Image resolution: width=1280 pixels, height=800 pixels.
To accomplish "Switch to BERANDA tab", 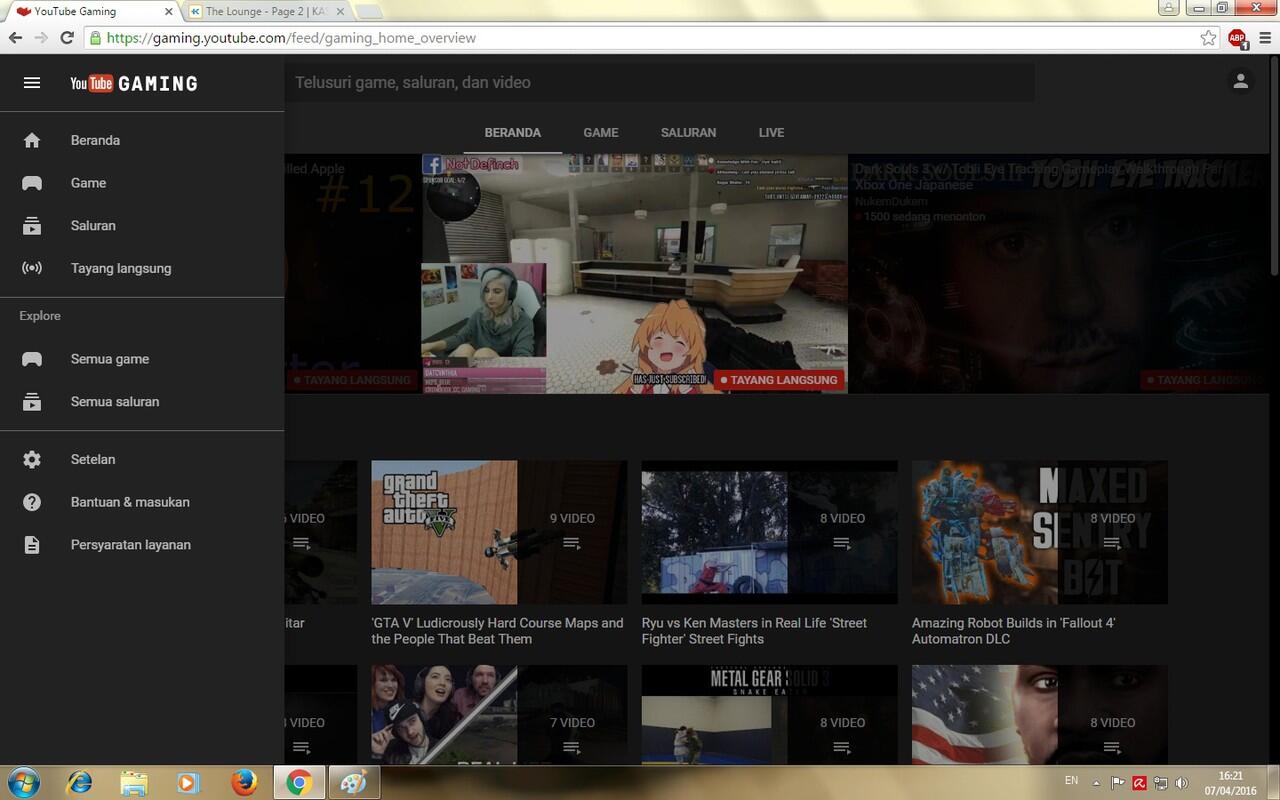I will [513, 133].
